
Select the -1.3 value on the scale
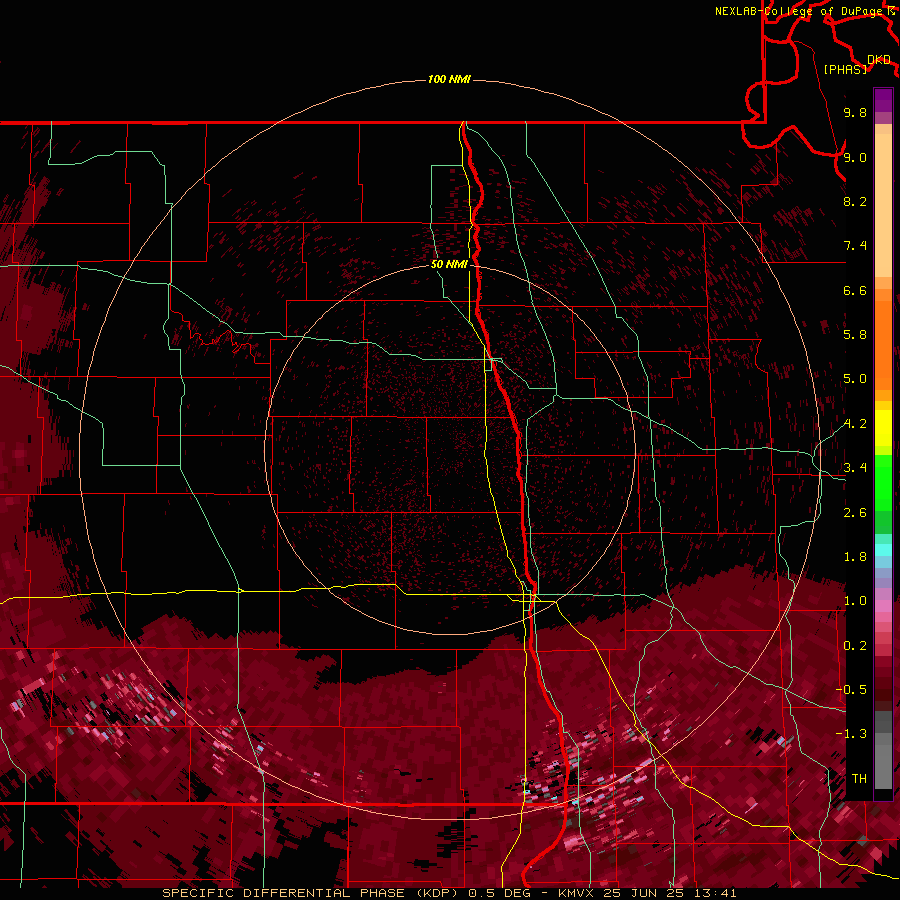[851, 734]
